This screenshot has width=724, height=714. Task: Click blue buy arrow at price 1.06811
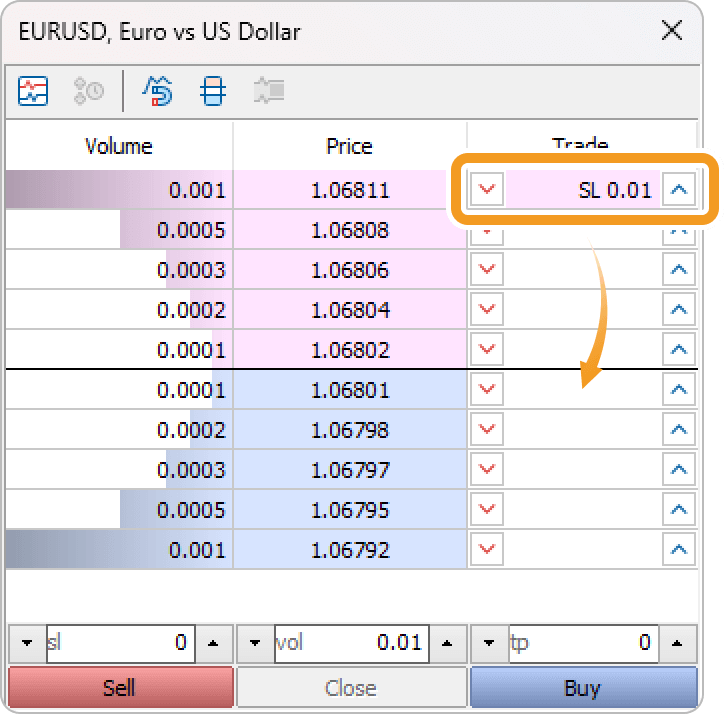tap(679, 189)
